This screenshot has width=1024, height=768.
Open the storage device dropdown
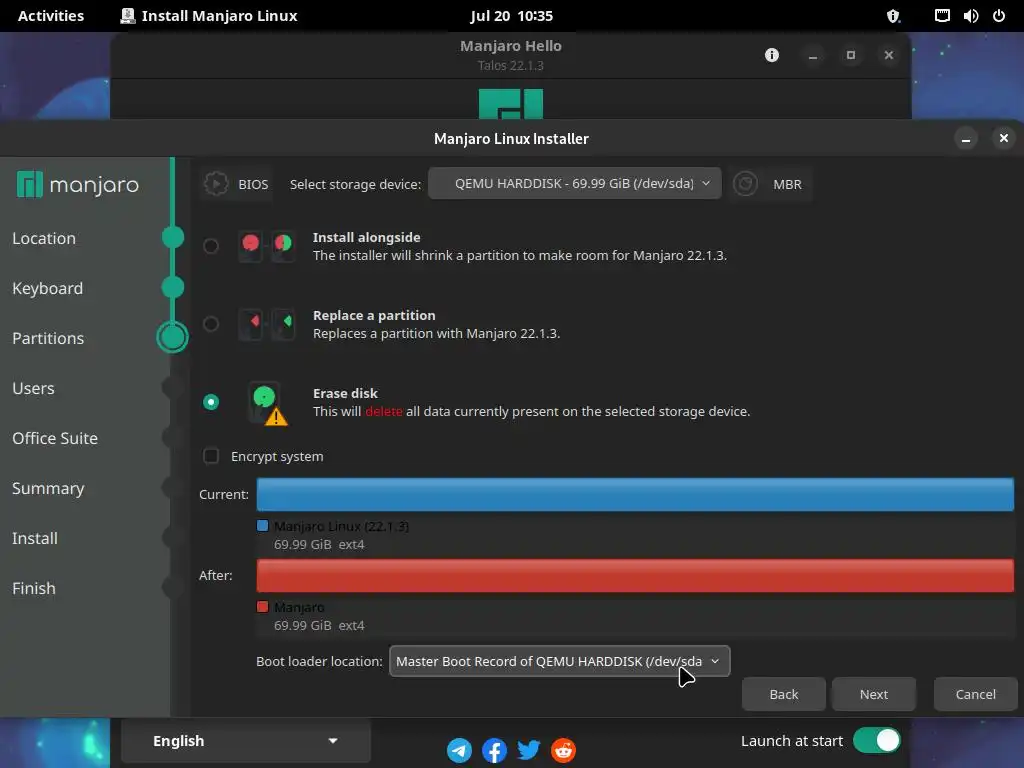[575, 184]
